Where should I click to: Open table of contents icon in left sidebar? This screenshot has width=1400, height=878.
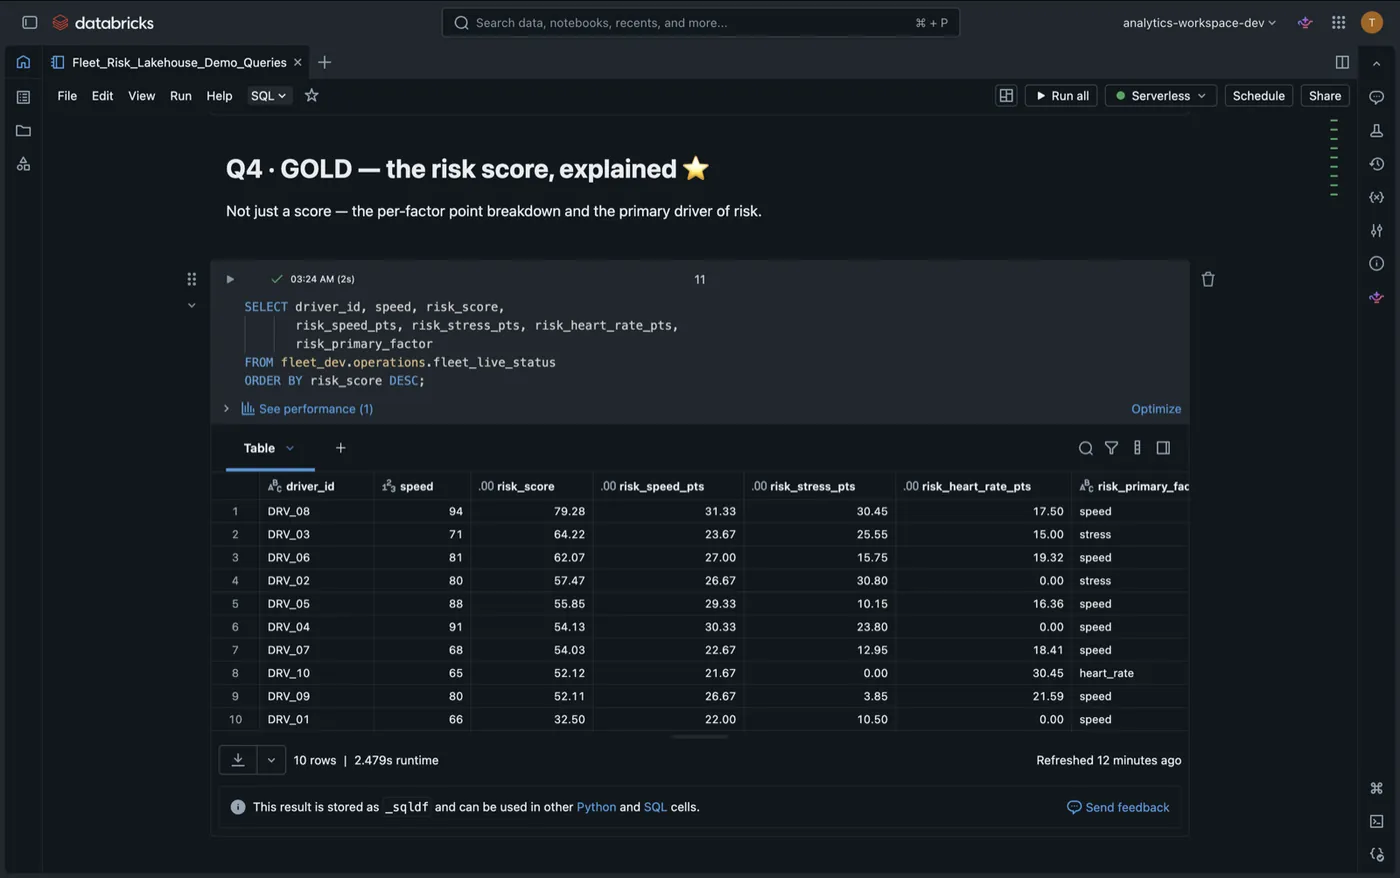point(23,97)
